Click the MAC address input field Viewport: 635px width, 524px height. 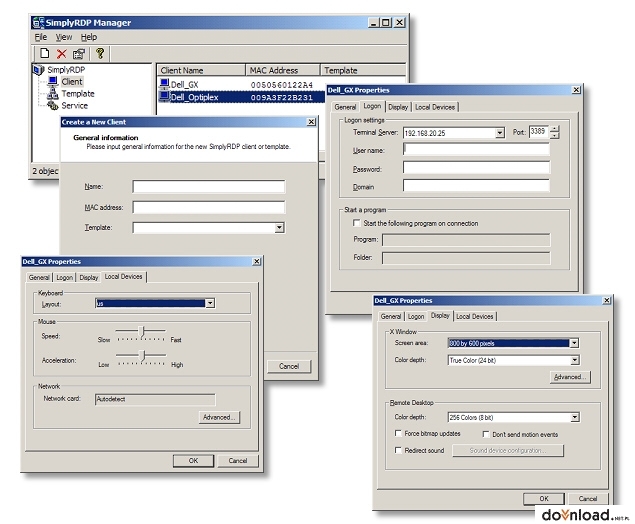tap(209, 207)
